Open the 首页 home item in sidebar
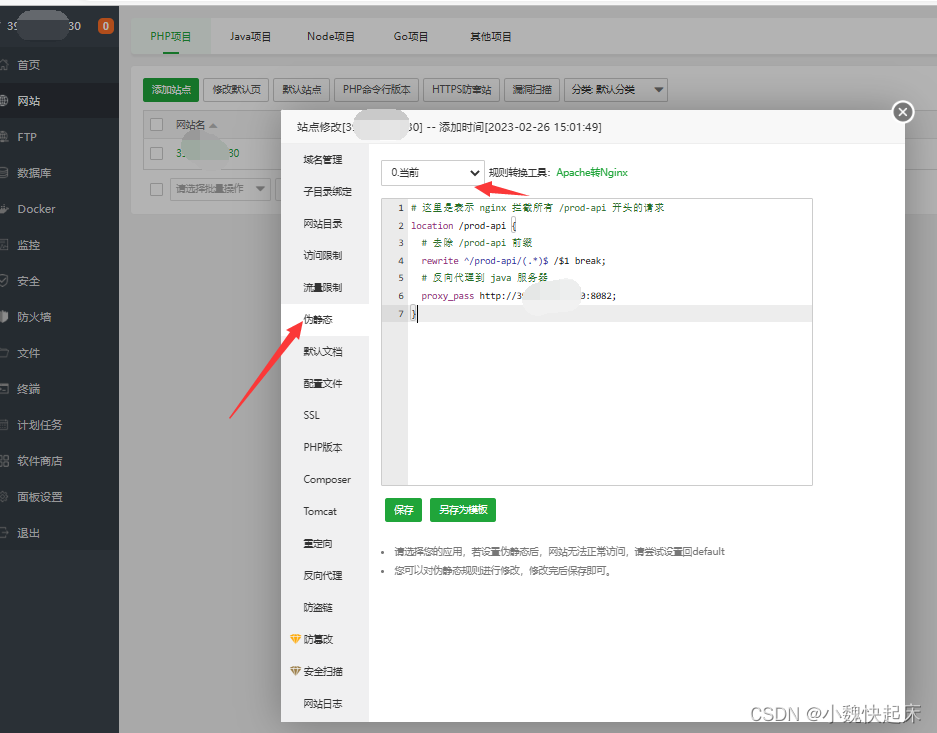 click(x=29, y=65)
